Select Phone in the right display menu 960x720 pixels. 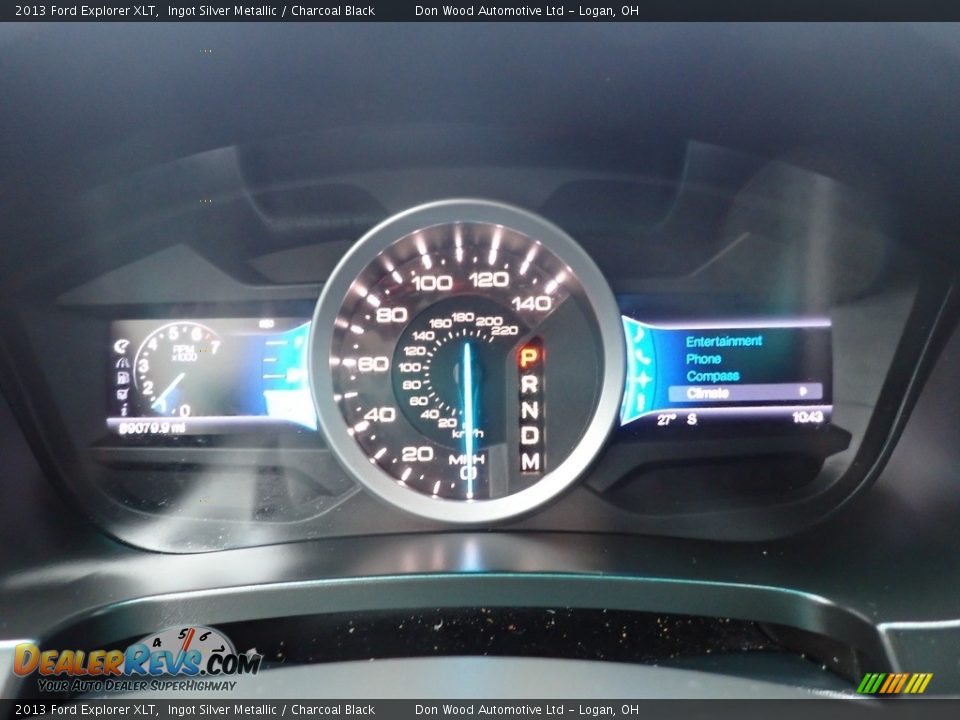[x=703, y=359]
